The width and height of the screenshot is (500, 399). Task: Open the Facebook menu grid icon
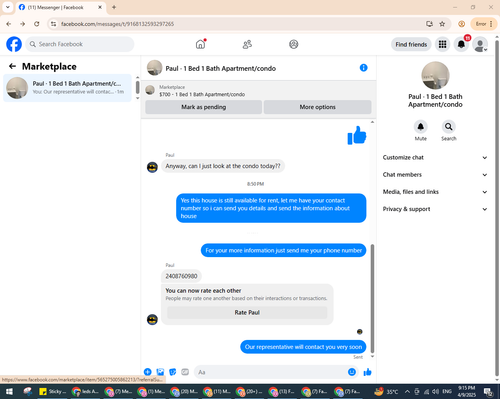point(442,44)
